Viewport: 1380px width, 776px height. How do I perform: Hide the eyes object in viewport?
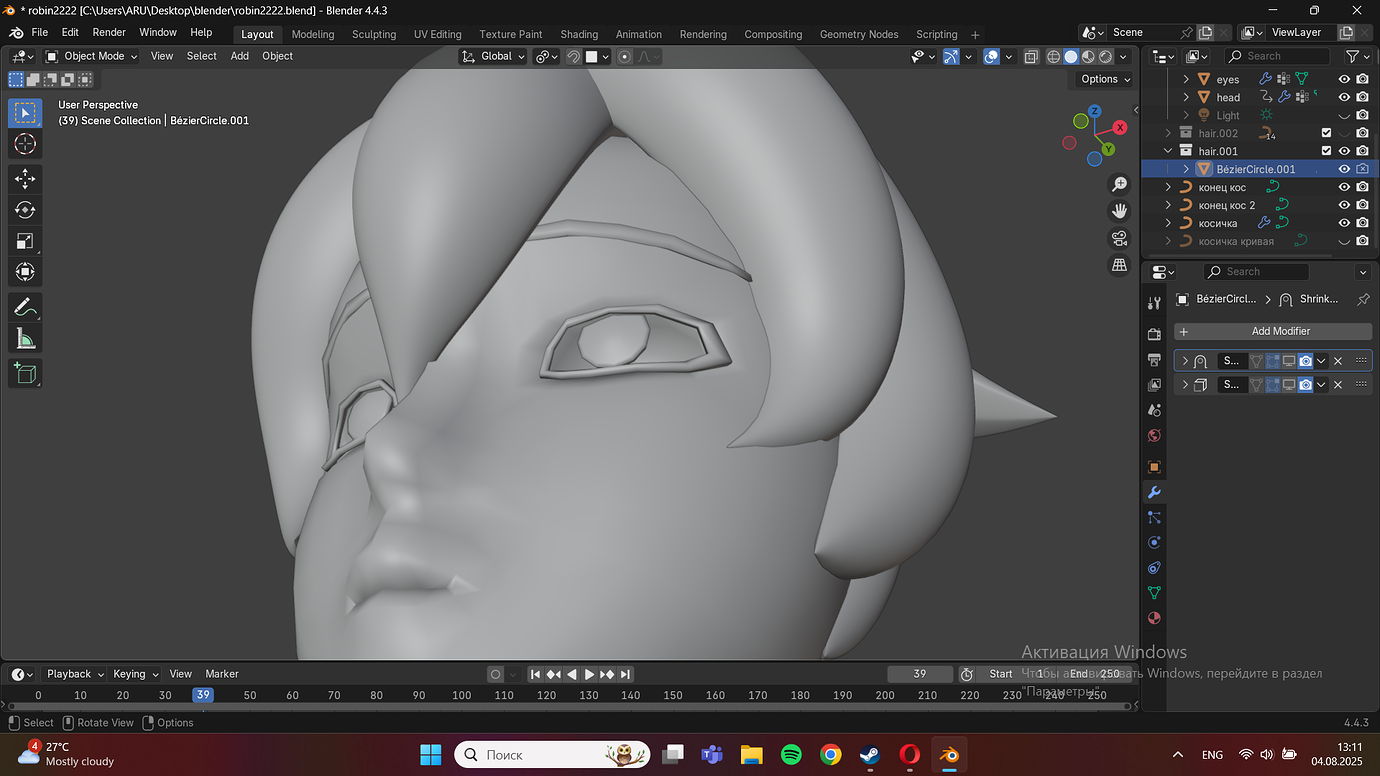[x=1344, y=79]
